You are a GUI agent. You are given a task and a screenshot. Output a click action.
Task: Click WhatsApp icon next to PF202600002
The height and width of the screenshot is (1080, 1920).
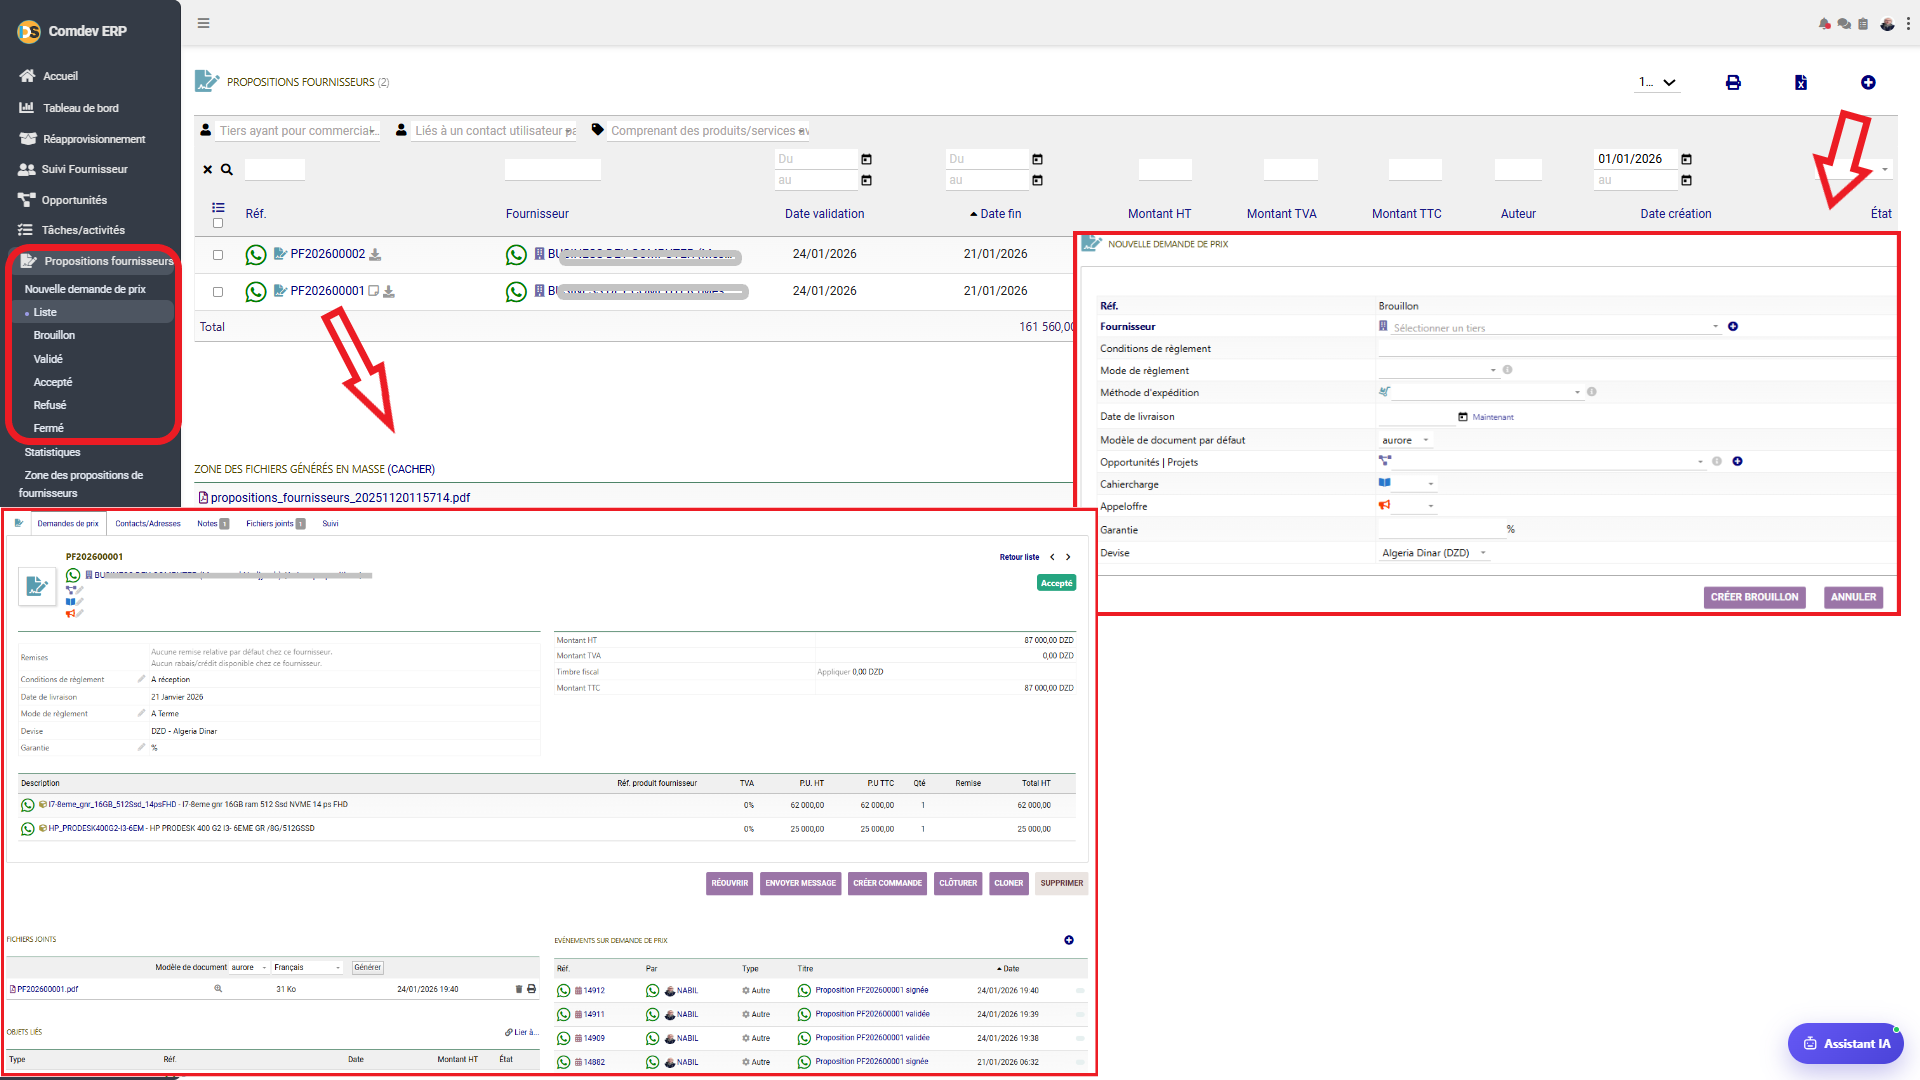click(256, 255)
